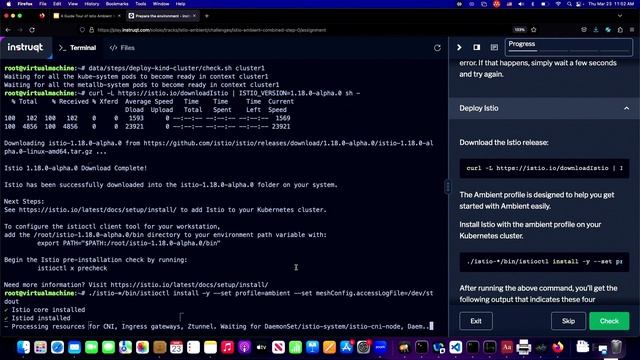Image resolution: width=640 pixels, height=360 pixels.
Task: Open the File menu
Action: click(x=43, y=4)
